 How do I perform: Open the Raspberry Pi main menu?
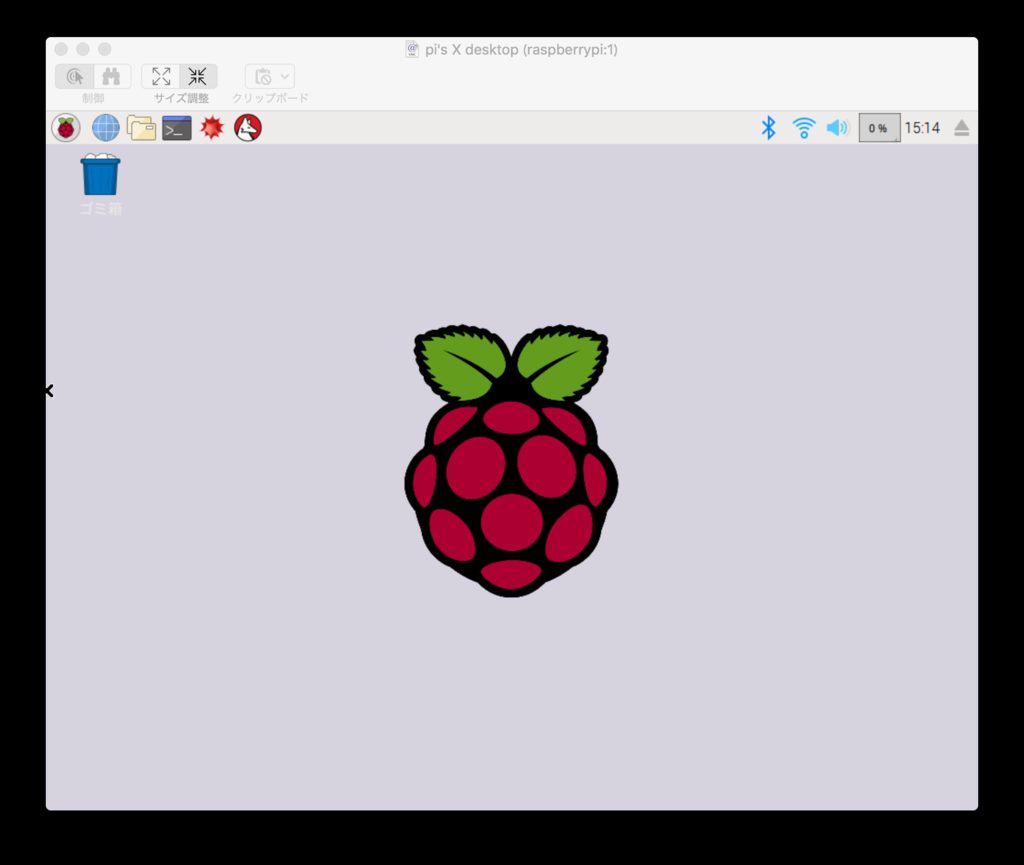(66, 128)
